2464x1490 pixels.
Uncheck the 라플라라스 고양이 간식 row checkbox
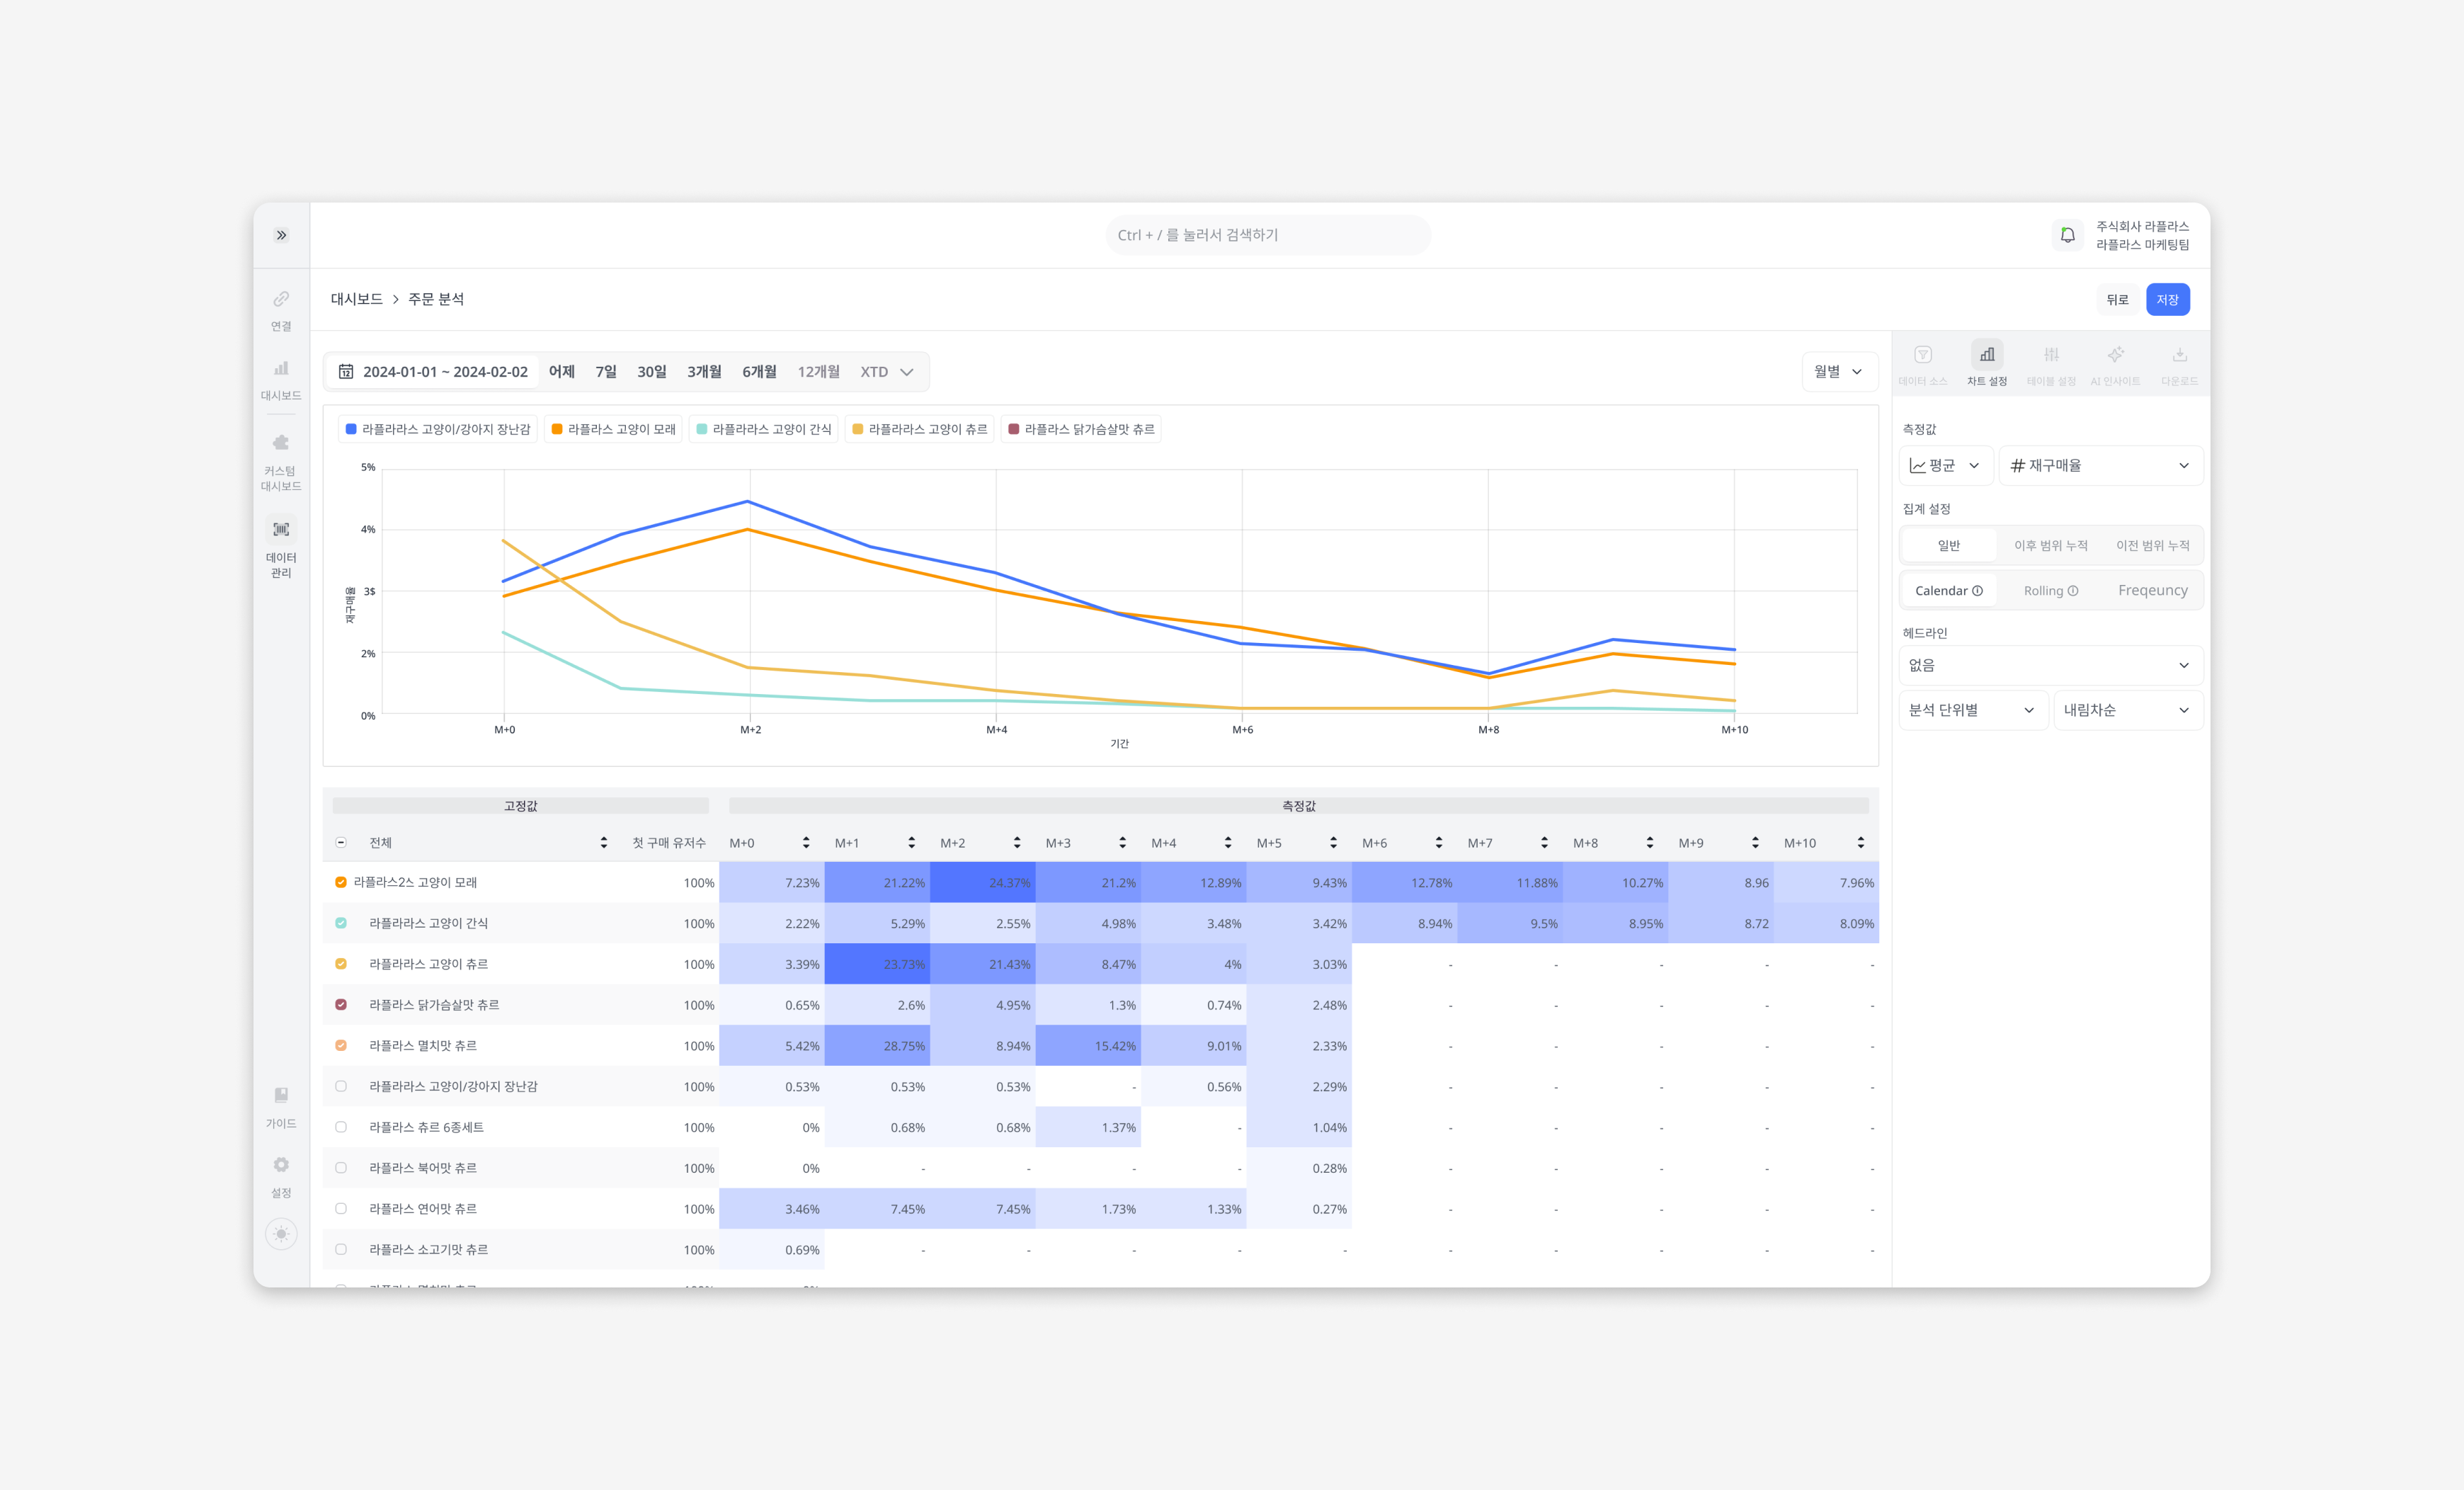(x=341, y=923)
